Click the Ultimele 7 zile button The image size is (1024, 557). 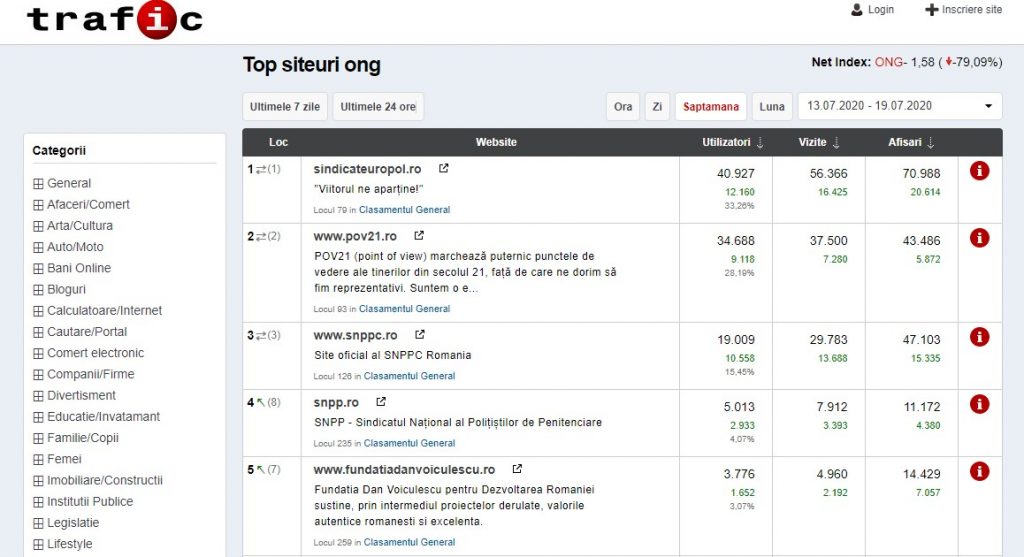(x=285, y=106)
